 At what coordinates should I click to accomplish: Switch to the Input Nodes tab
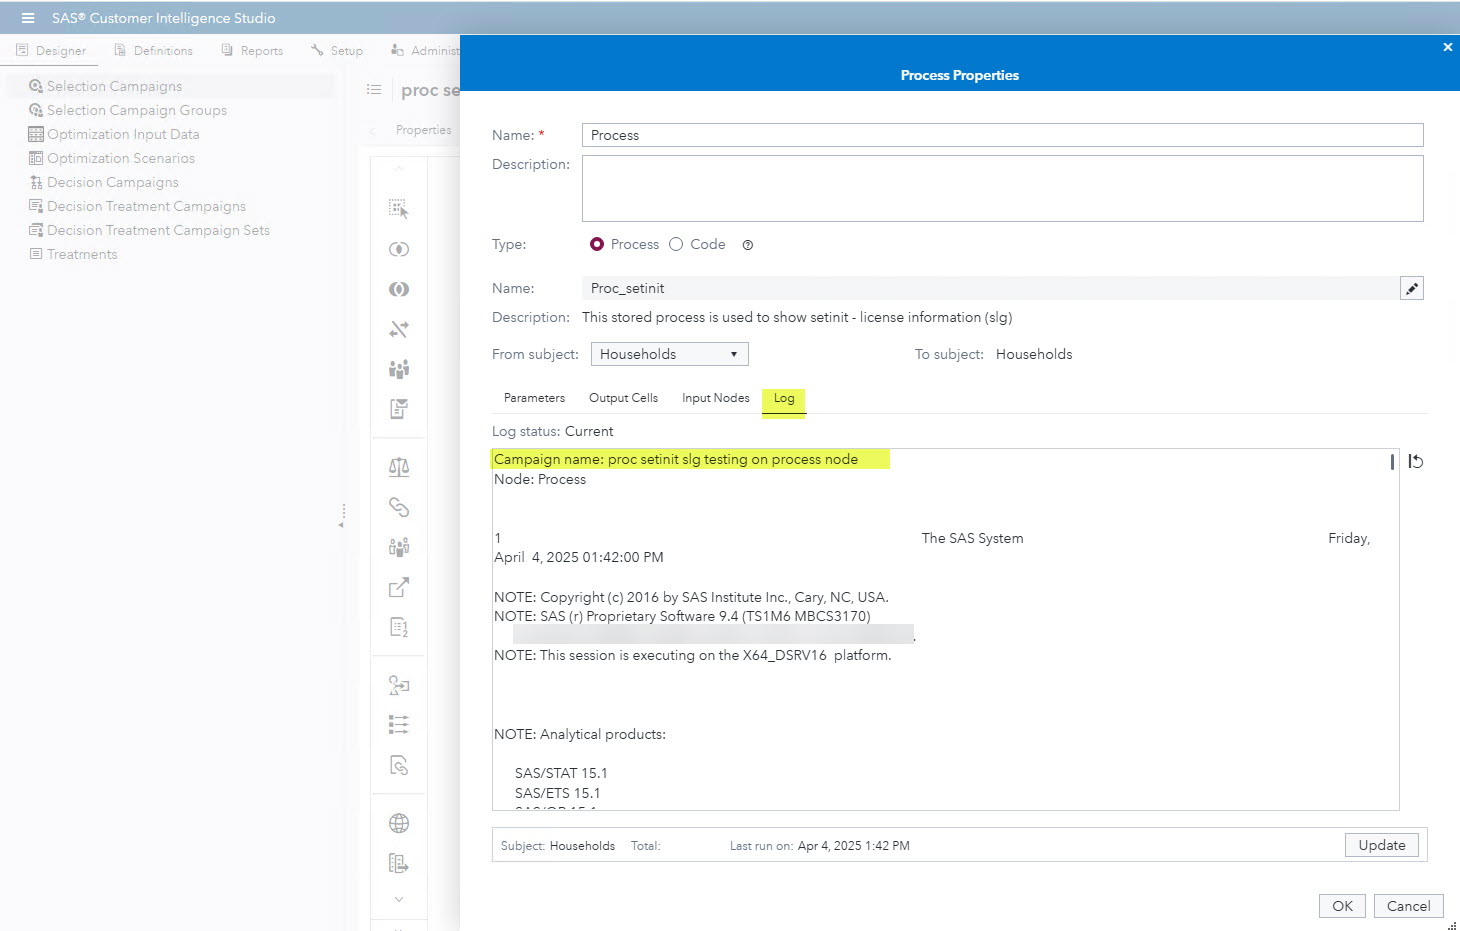coord(716,398)
